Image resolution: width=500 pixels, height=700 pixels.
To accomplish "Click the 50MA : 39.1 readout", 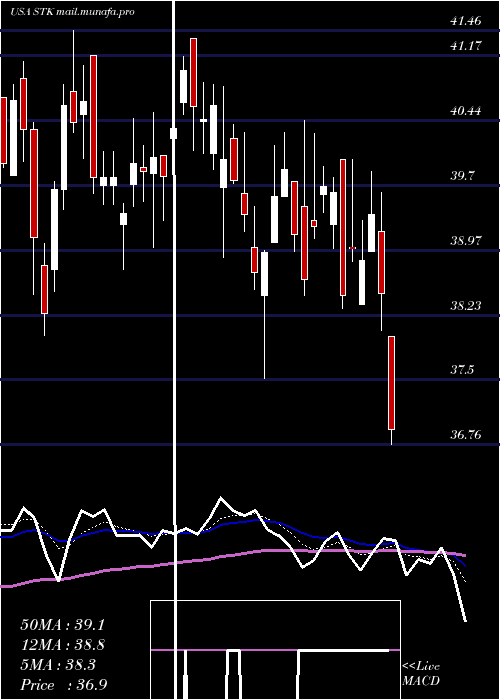I will pos(62,625).
